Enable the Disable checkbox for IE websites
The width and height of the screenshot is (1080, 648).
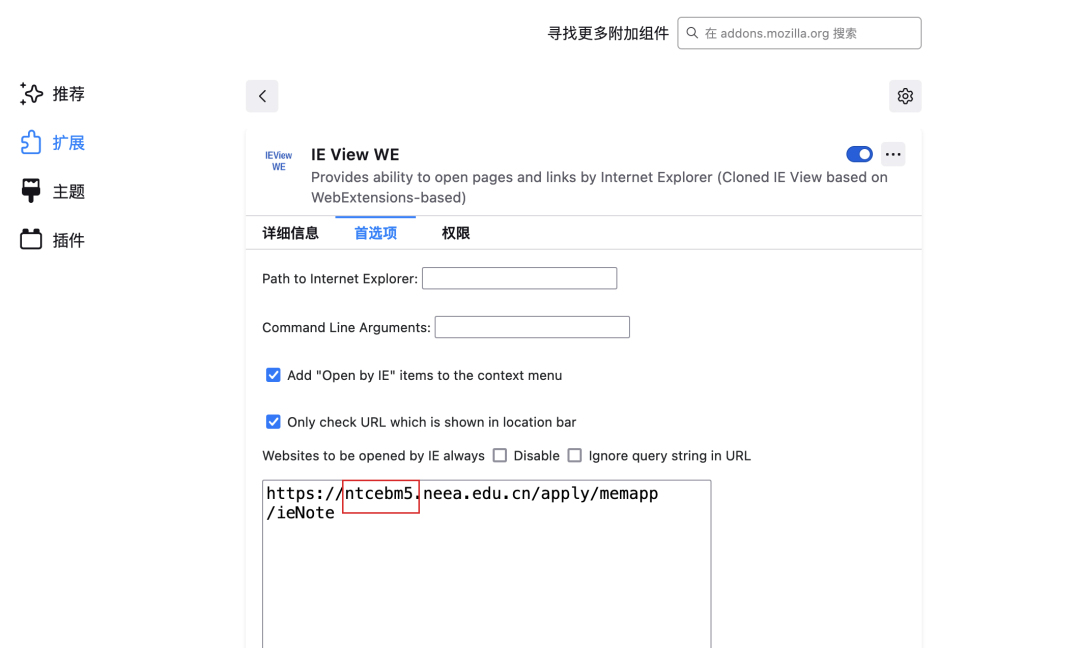pos(499,455)
